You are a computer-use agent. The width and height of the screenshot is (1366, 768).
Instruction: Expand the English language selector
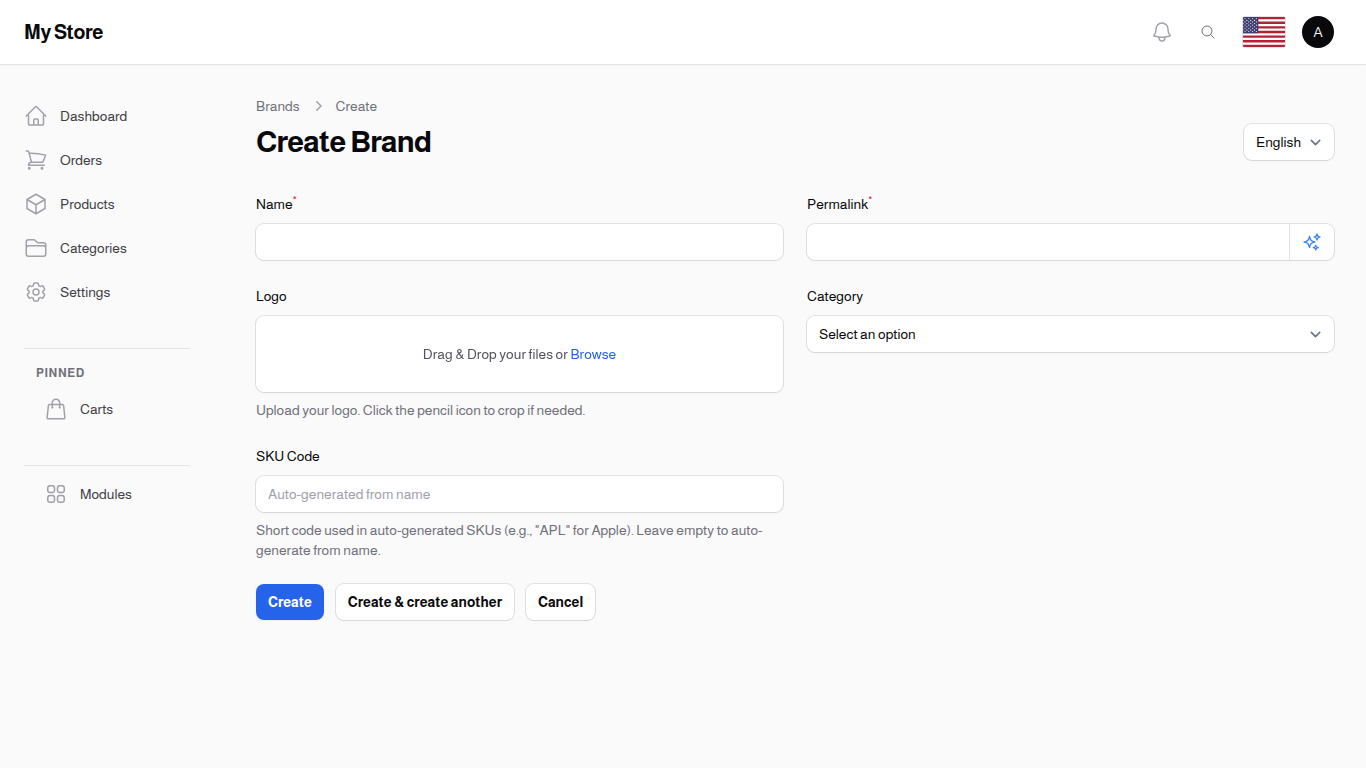[x=1288, y=142]
